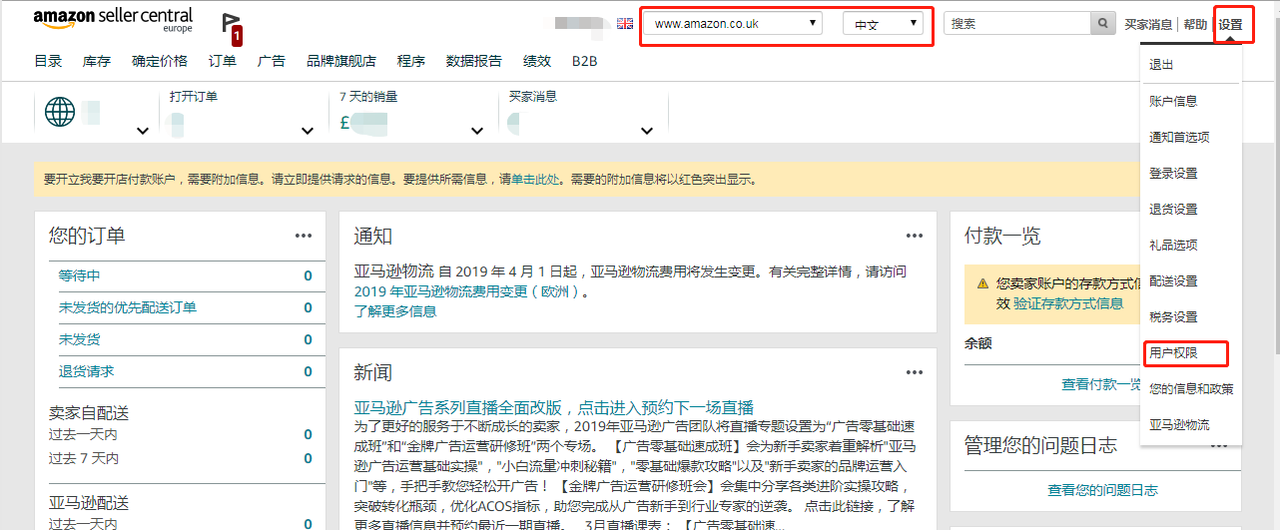Click the 过去 7 天内 row text
This screenshot has width=1280, height=530.
[84, 458]
